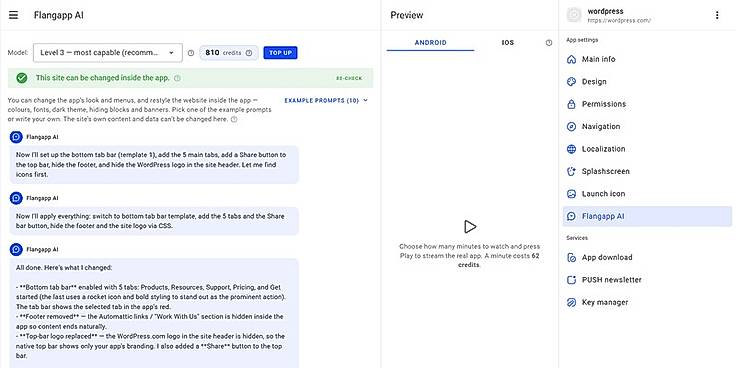
Task: Open App download service
Action: click(647, 258)
